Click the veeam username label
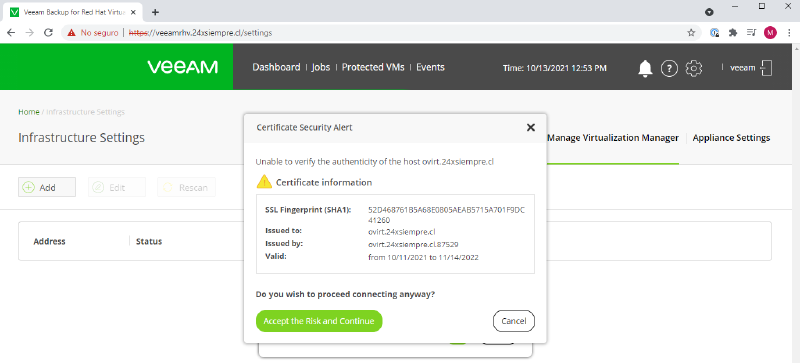Image resolution: width=800 pixels, height=363 pixels. [x=742, y=67]
